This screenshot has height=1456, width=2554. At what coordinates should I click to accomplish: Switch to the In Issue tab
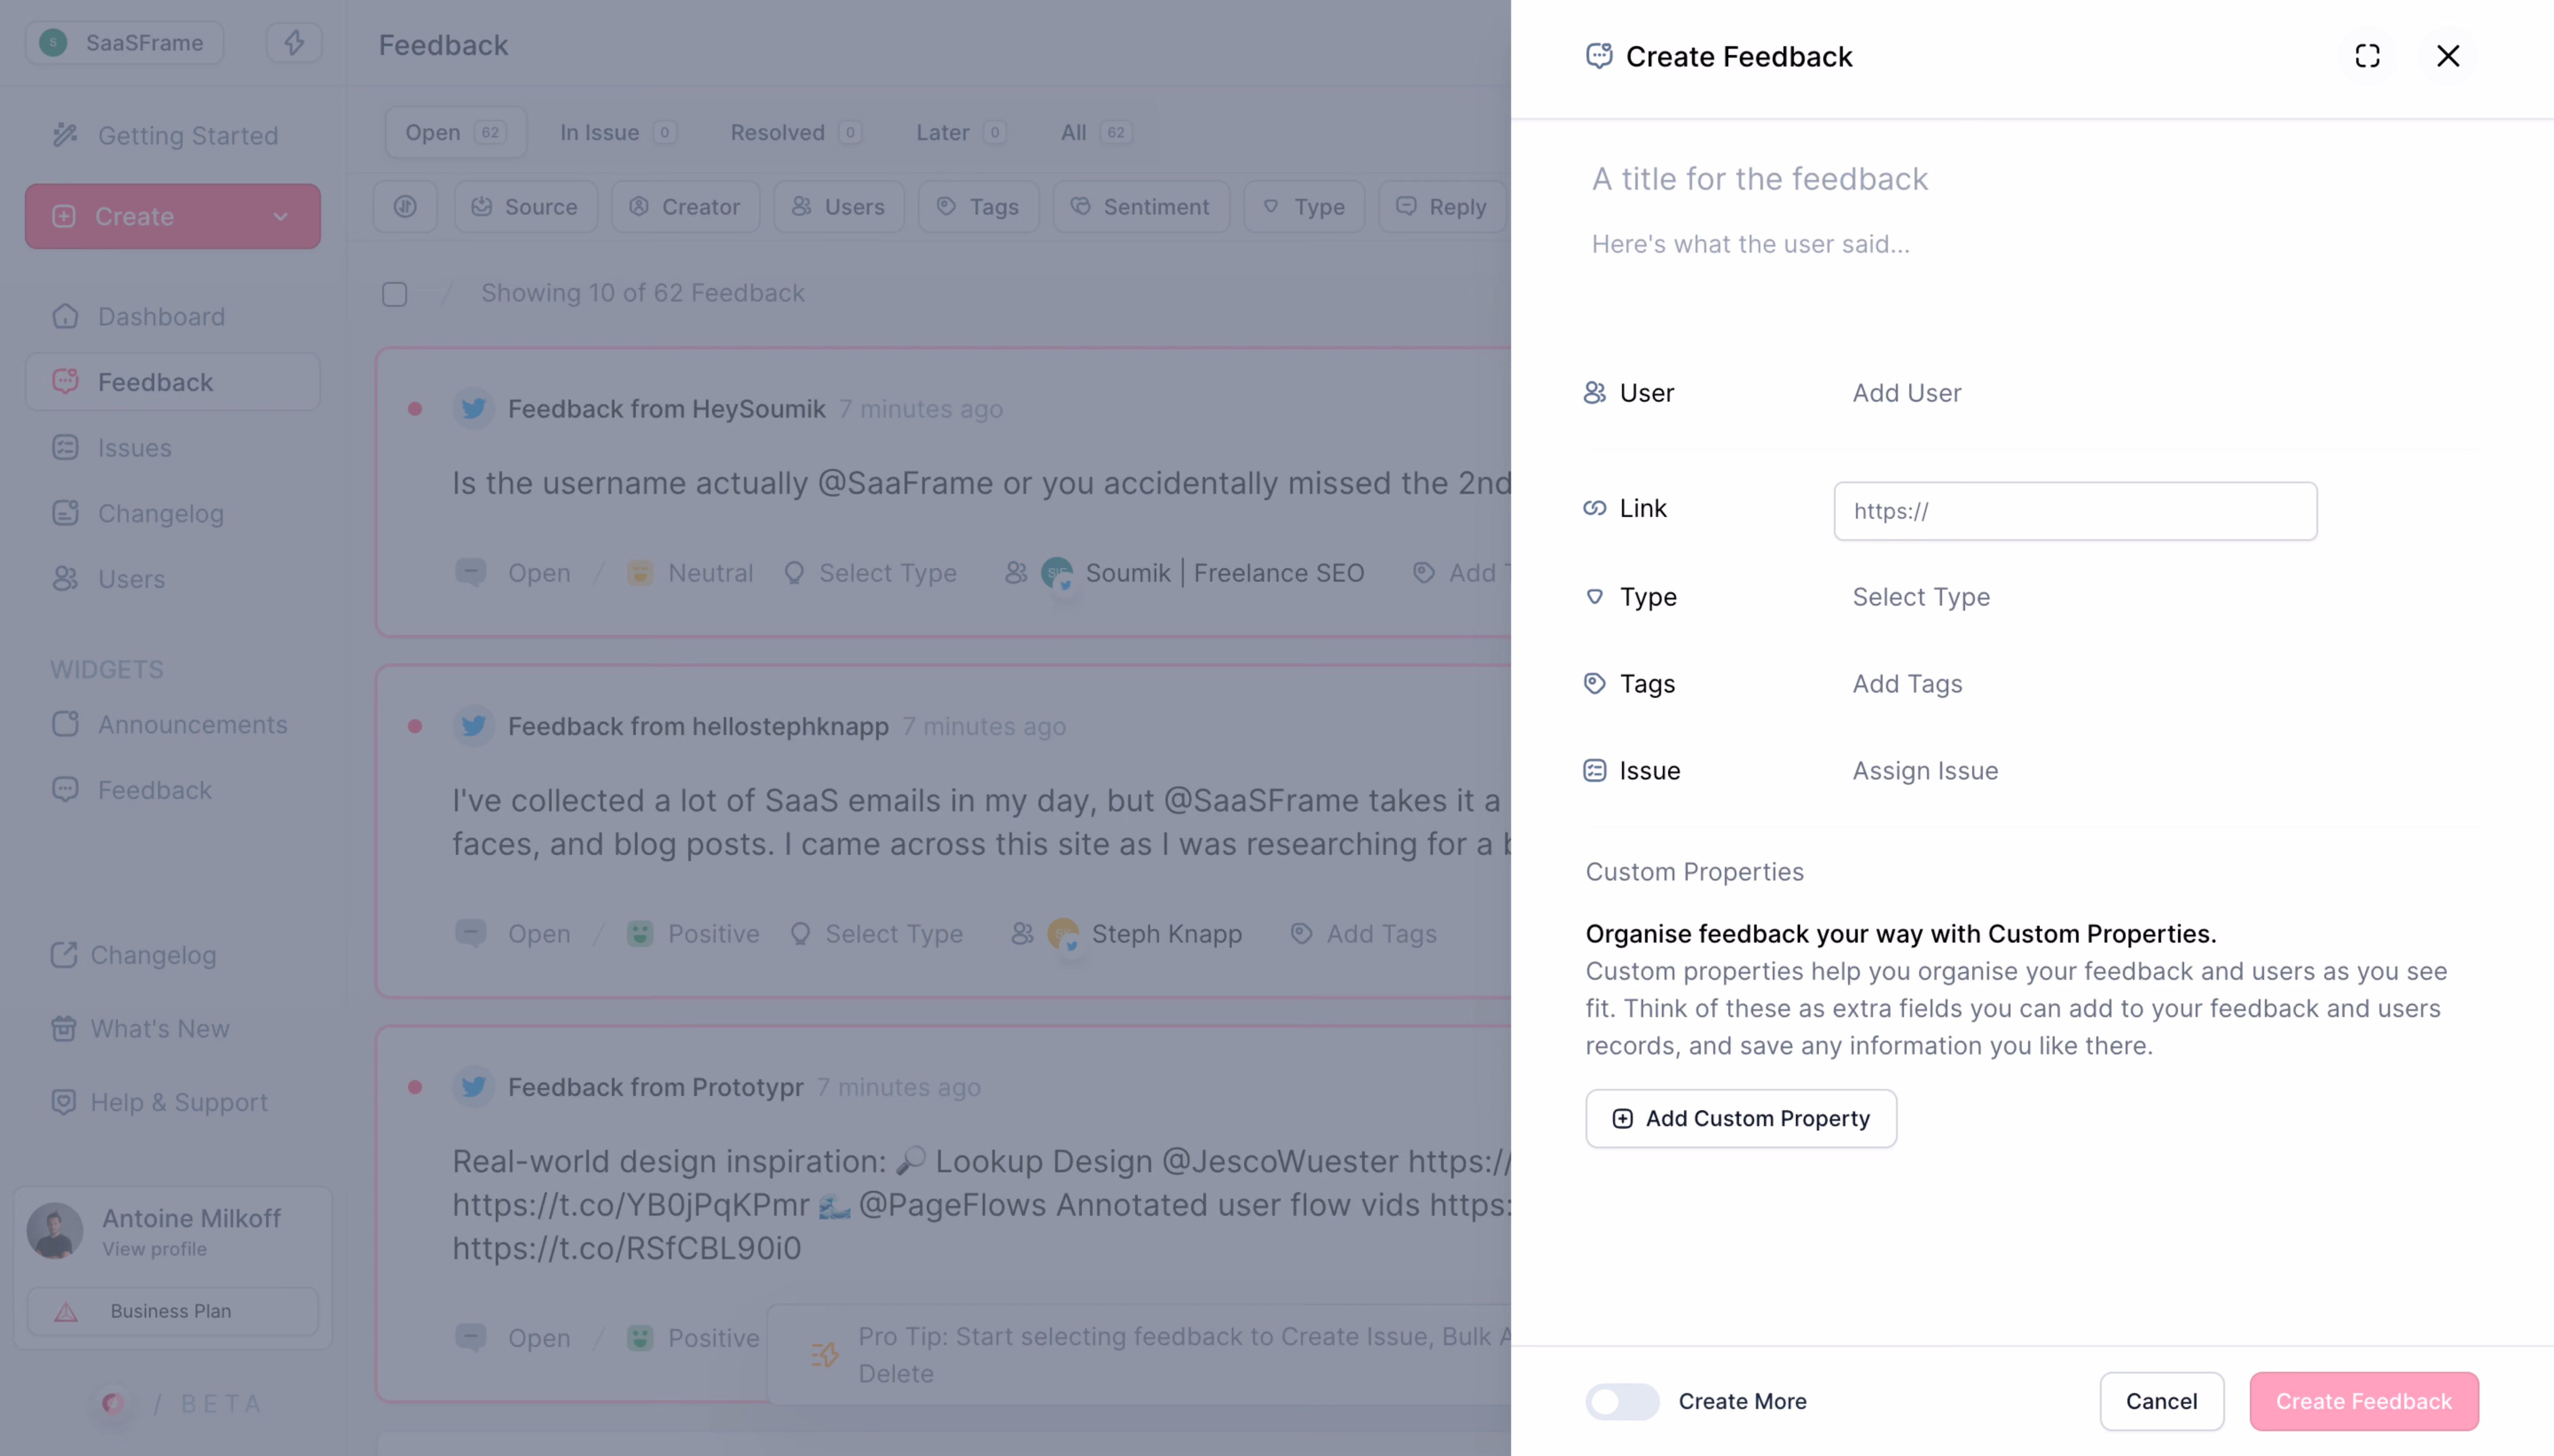(617, 132)
